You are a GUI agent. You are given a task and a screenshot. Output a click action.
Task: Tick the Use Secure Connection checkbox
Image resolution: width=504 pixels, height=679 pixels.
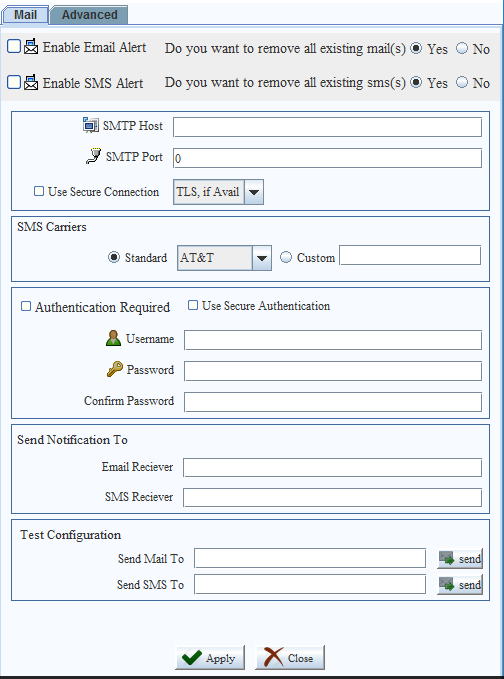[x=39, y=191]
